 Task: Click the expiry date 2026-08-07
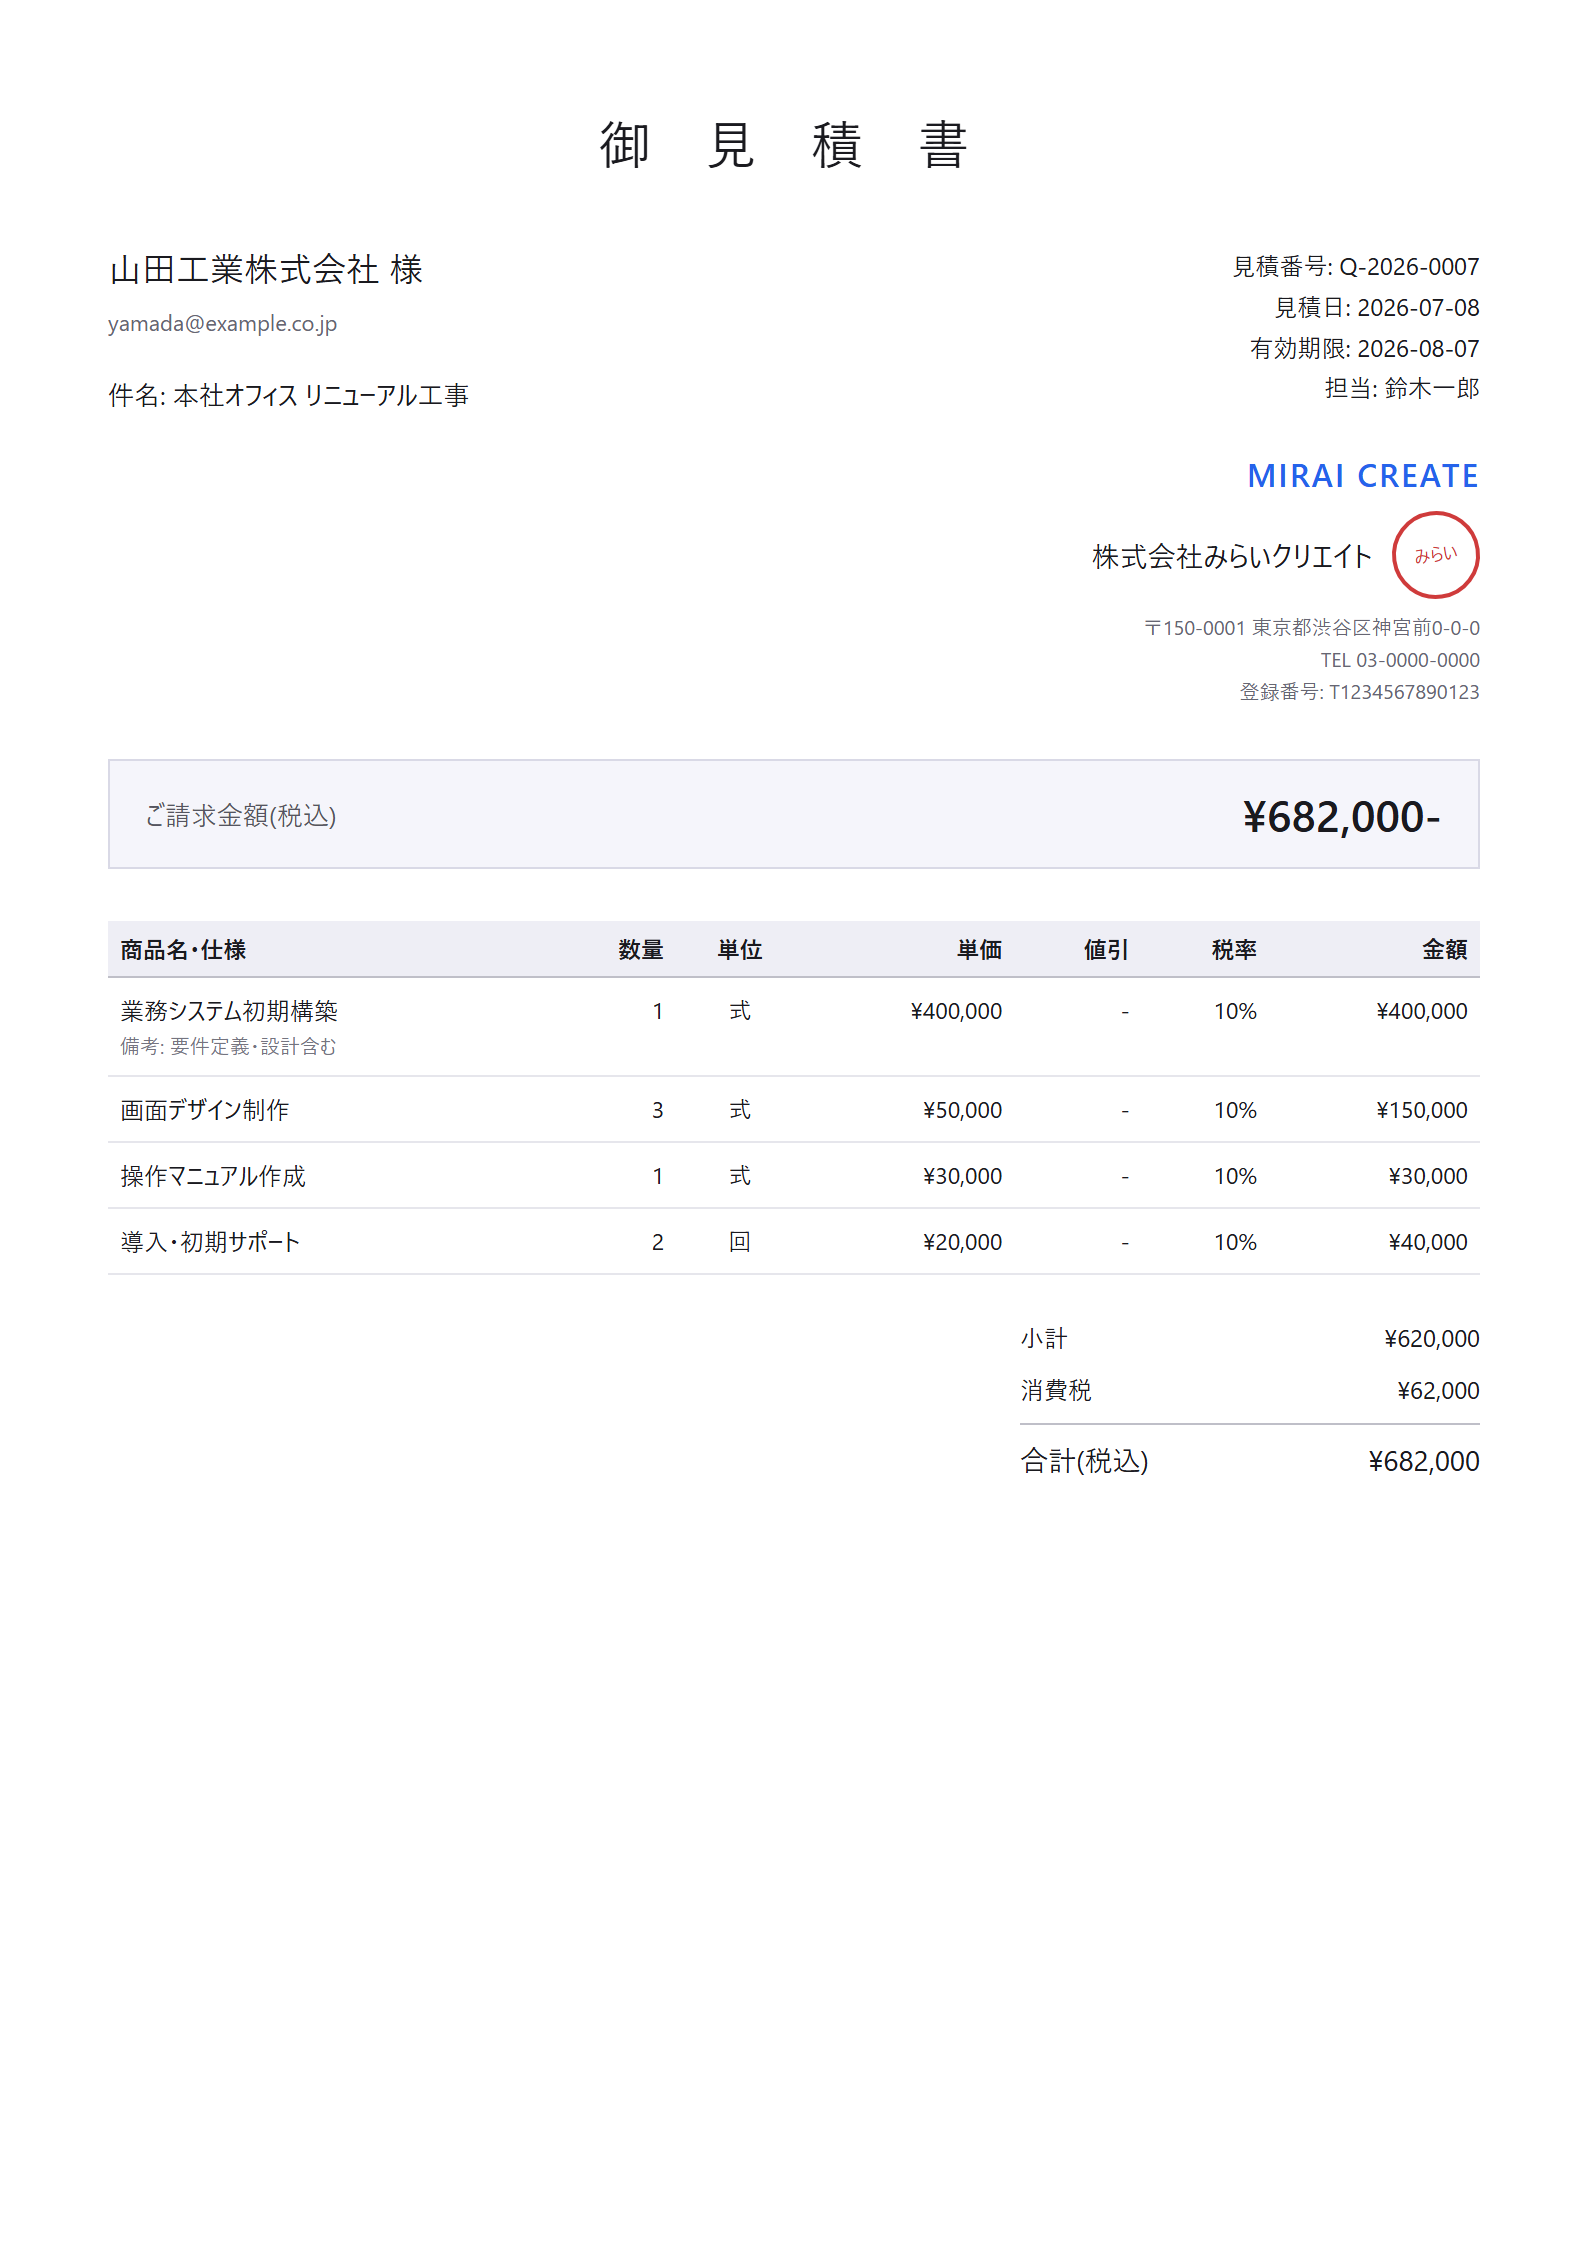(x=1418, y=349)
